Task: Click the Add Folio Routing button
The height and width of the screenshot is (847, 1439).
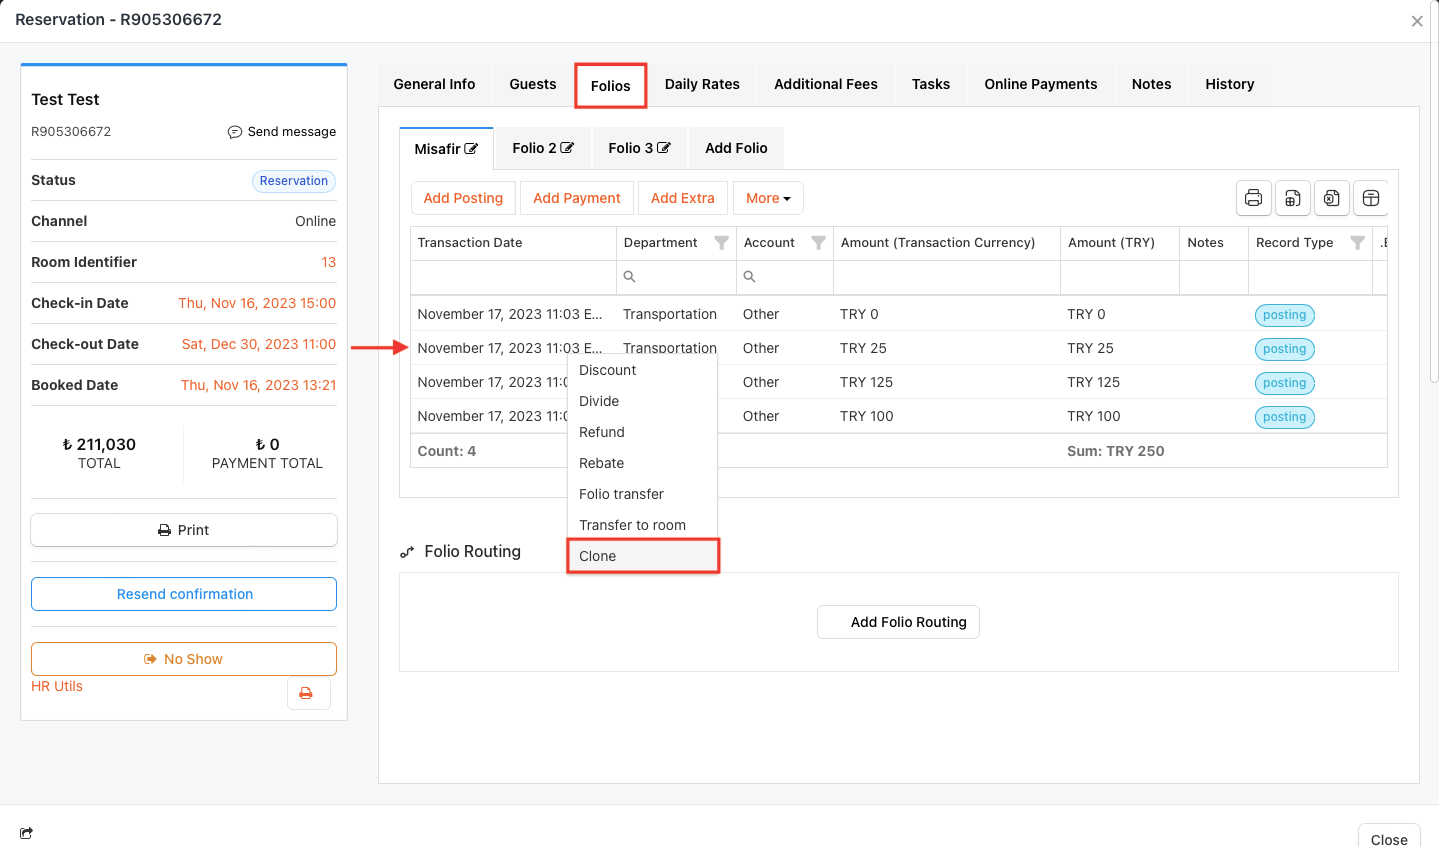Action: click(898, 622)
